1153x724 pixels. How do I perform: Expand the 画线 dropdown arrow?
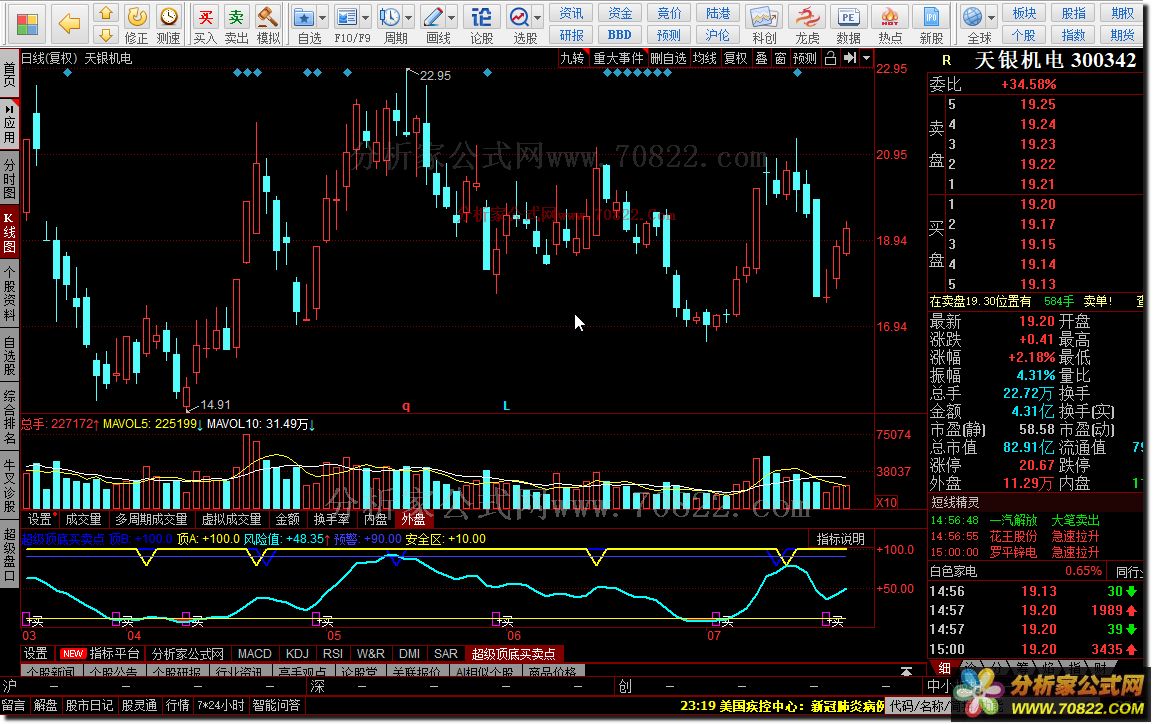click(x=451, y=17)
